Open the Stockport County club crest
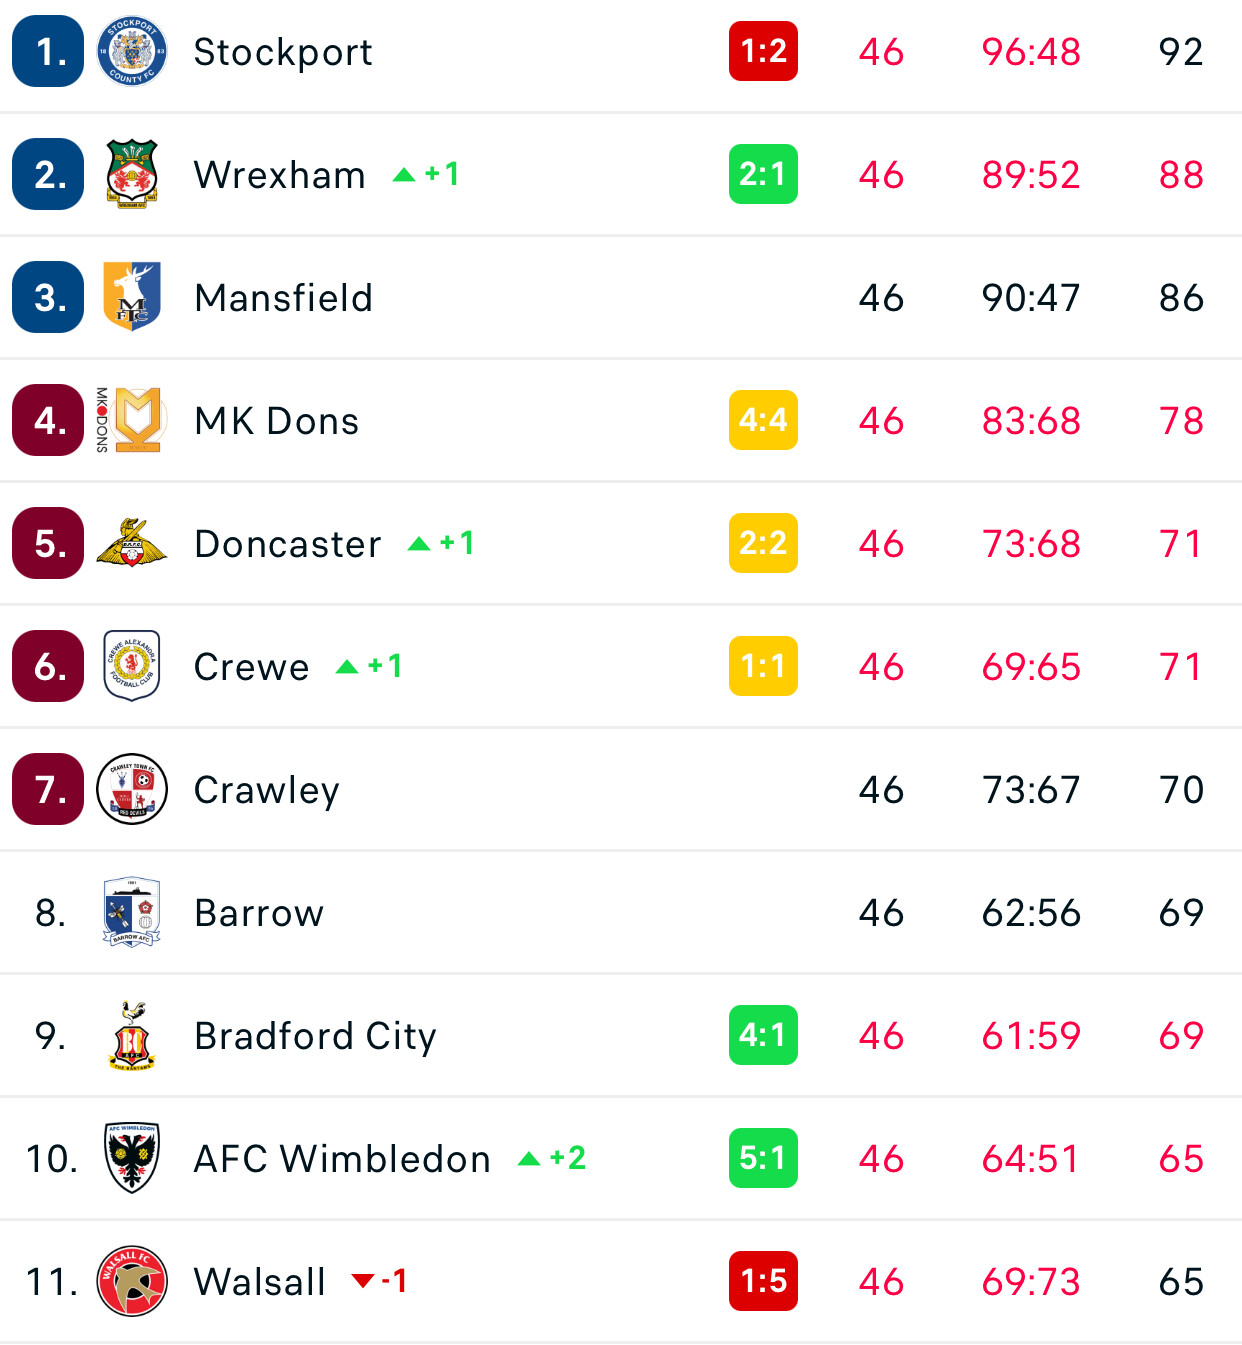 pyautogui.click(x=132, y=51)
